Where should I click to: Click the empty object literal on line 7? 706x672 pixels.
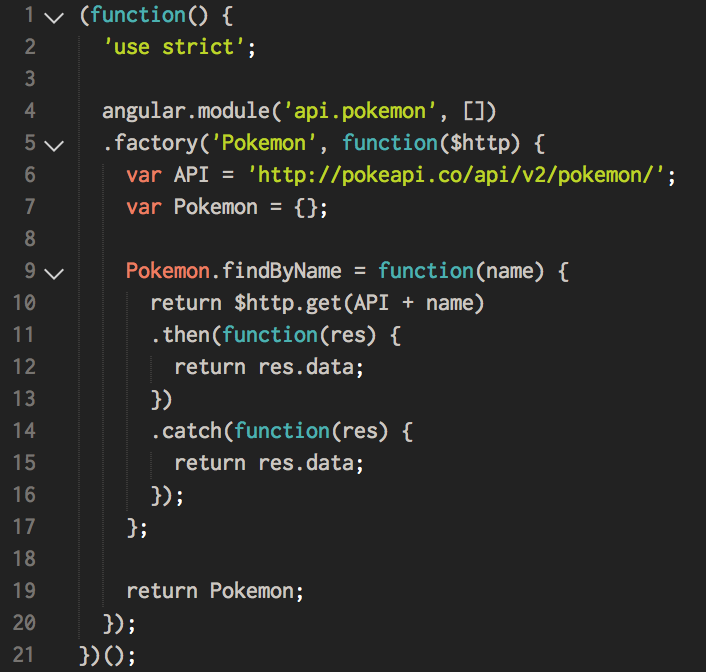click(x=306, y=208)
